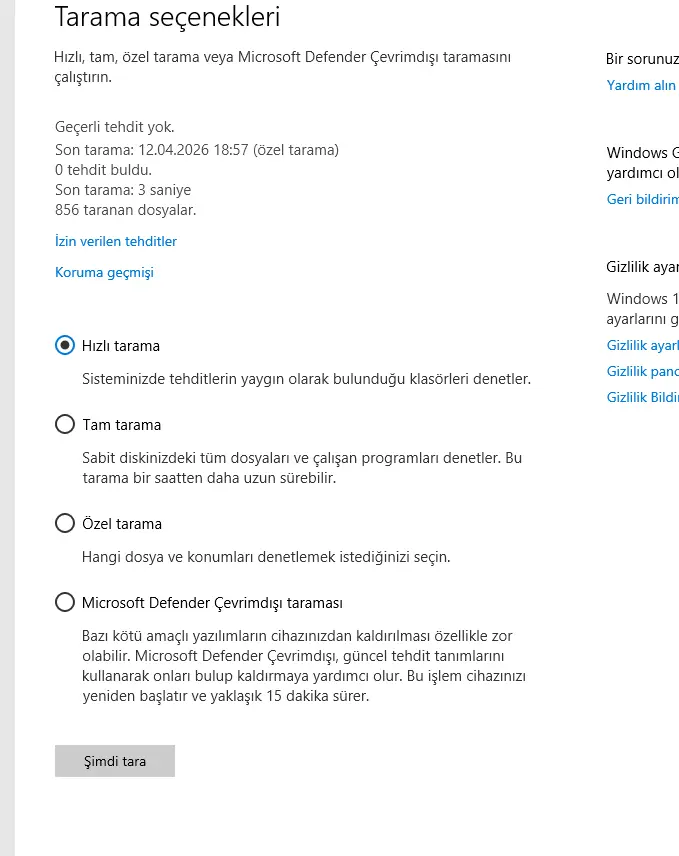Click the Hızlı tarama label text

coord(121,346)
